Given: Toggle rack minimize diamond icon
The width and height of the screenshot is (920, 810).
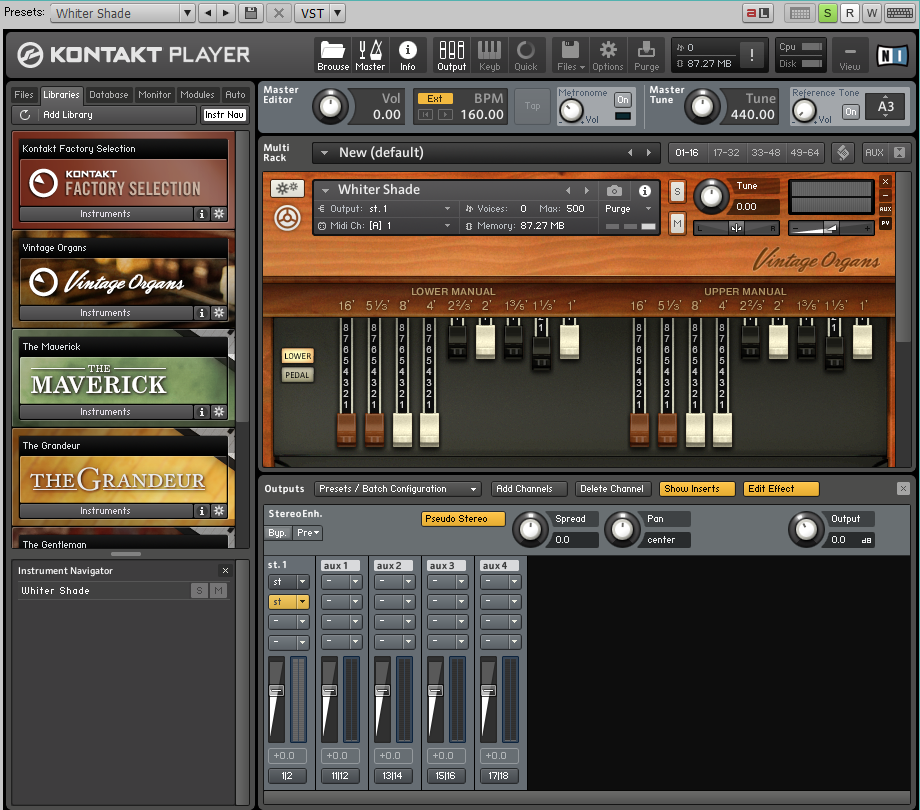Looking at the screenshot, I should tap(843, 153).
